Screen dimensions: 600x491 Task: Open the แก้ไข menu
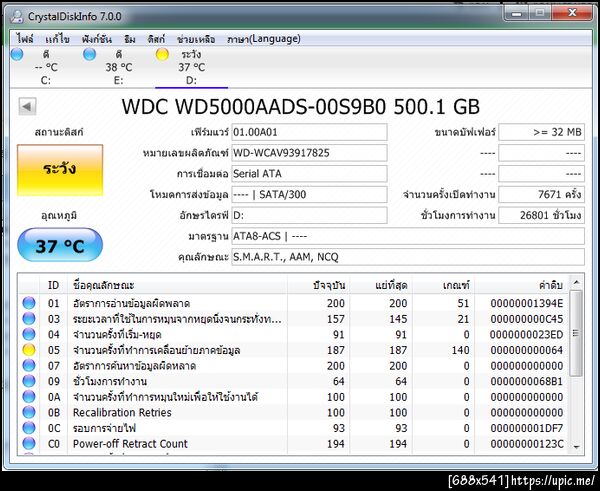click(x=57, y=39)
